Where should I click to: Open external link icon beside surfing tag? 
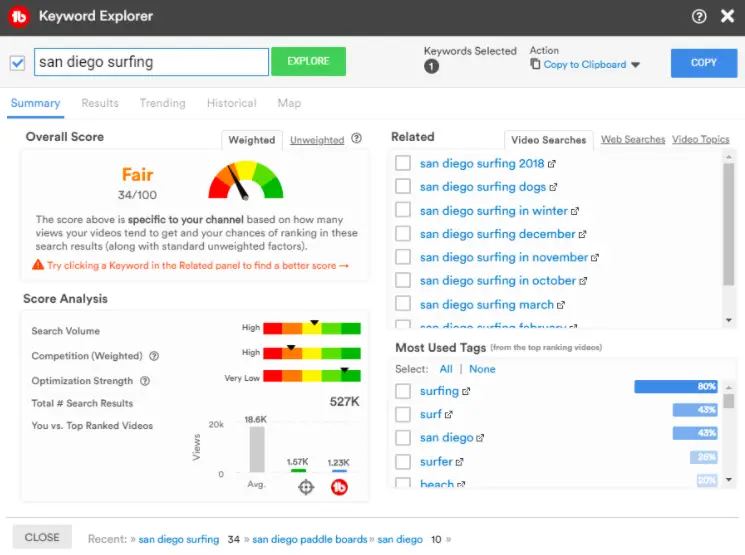coord(467,392)
